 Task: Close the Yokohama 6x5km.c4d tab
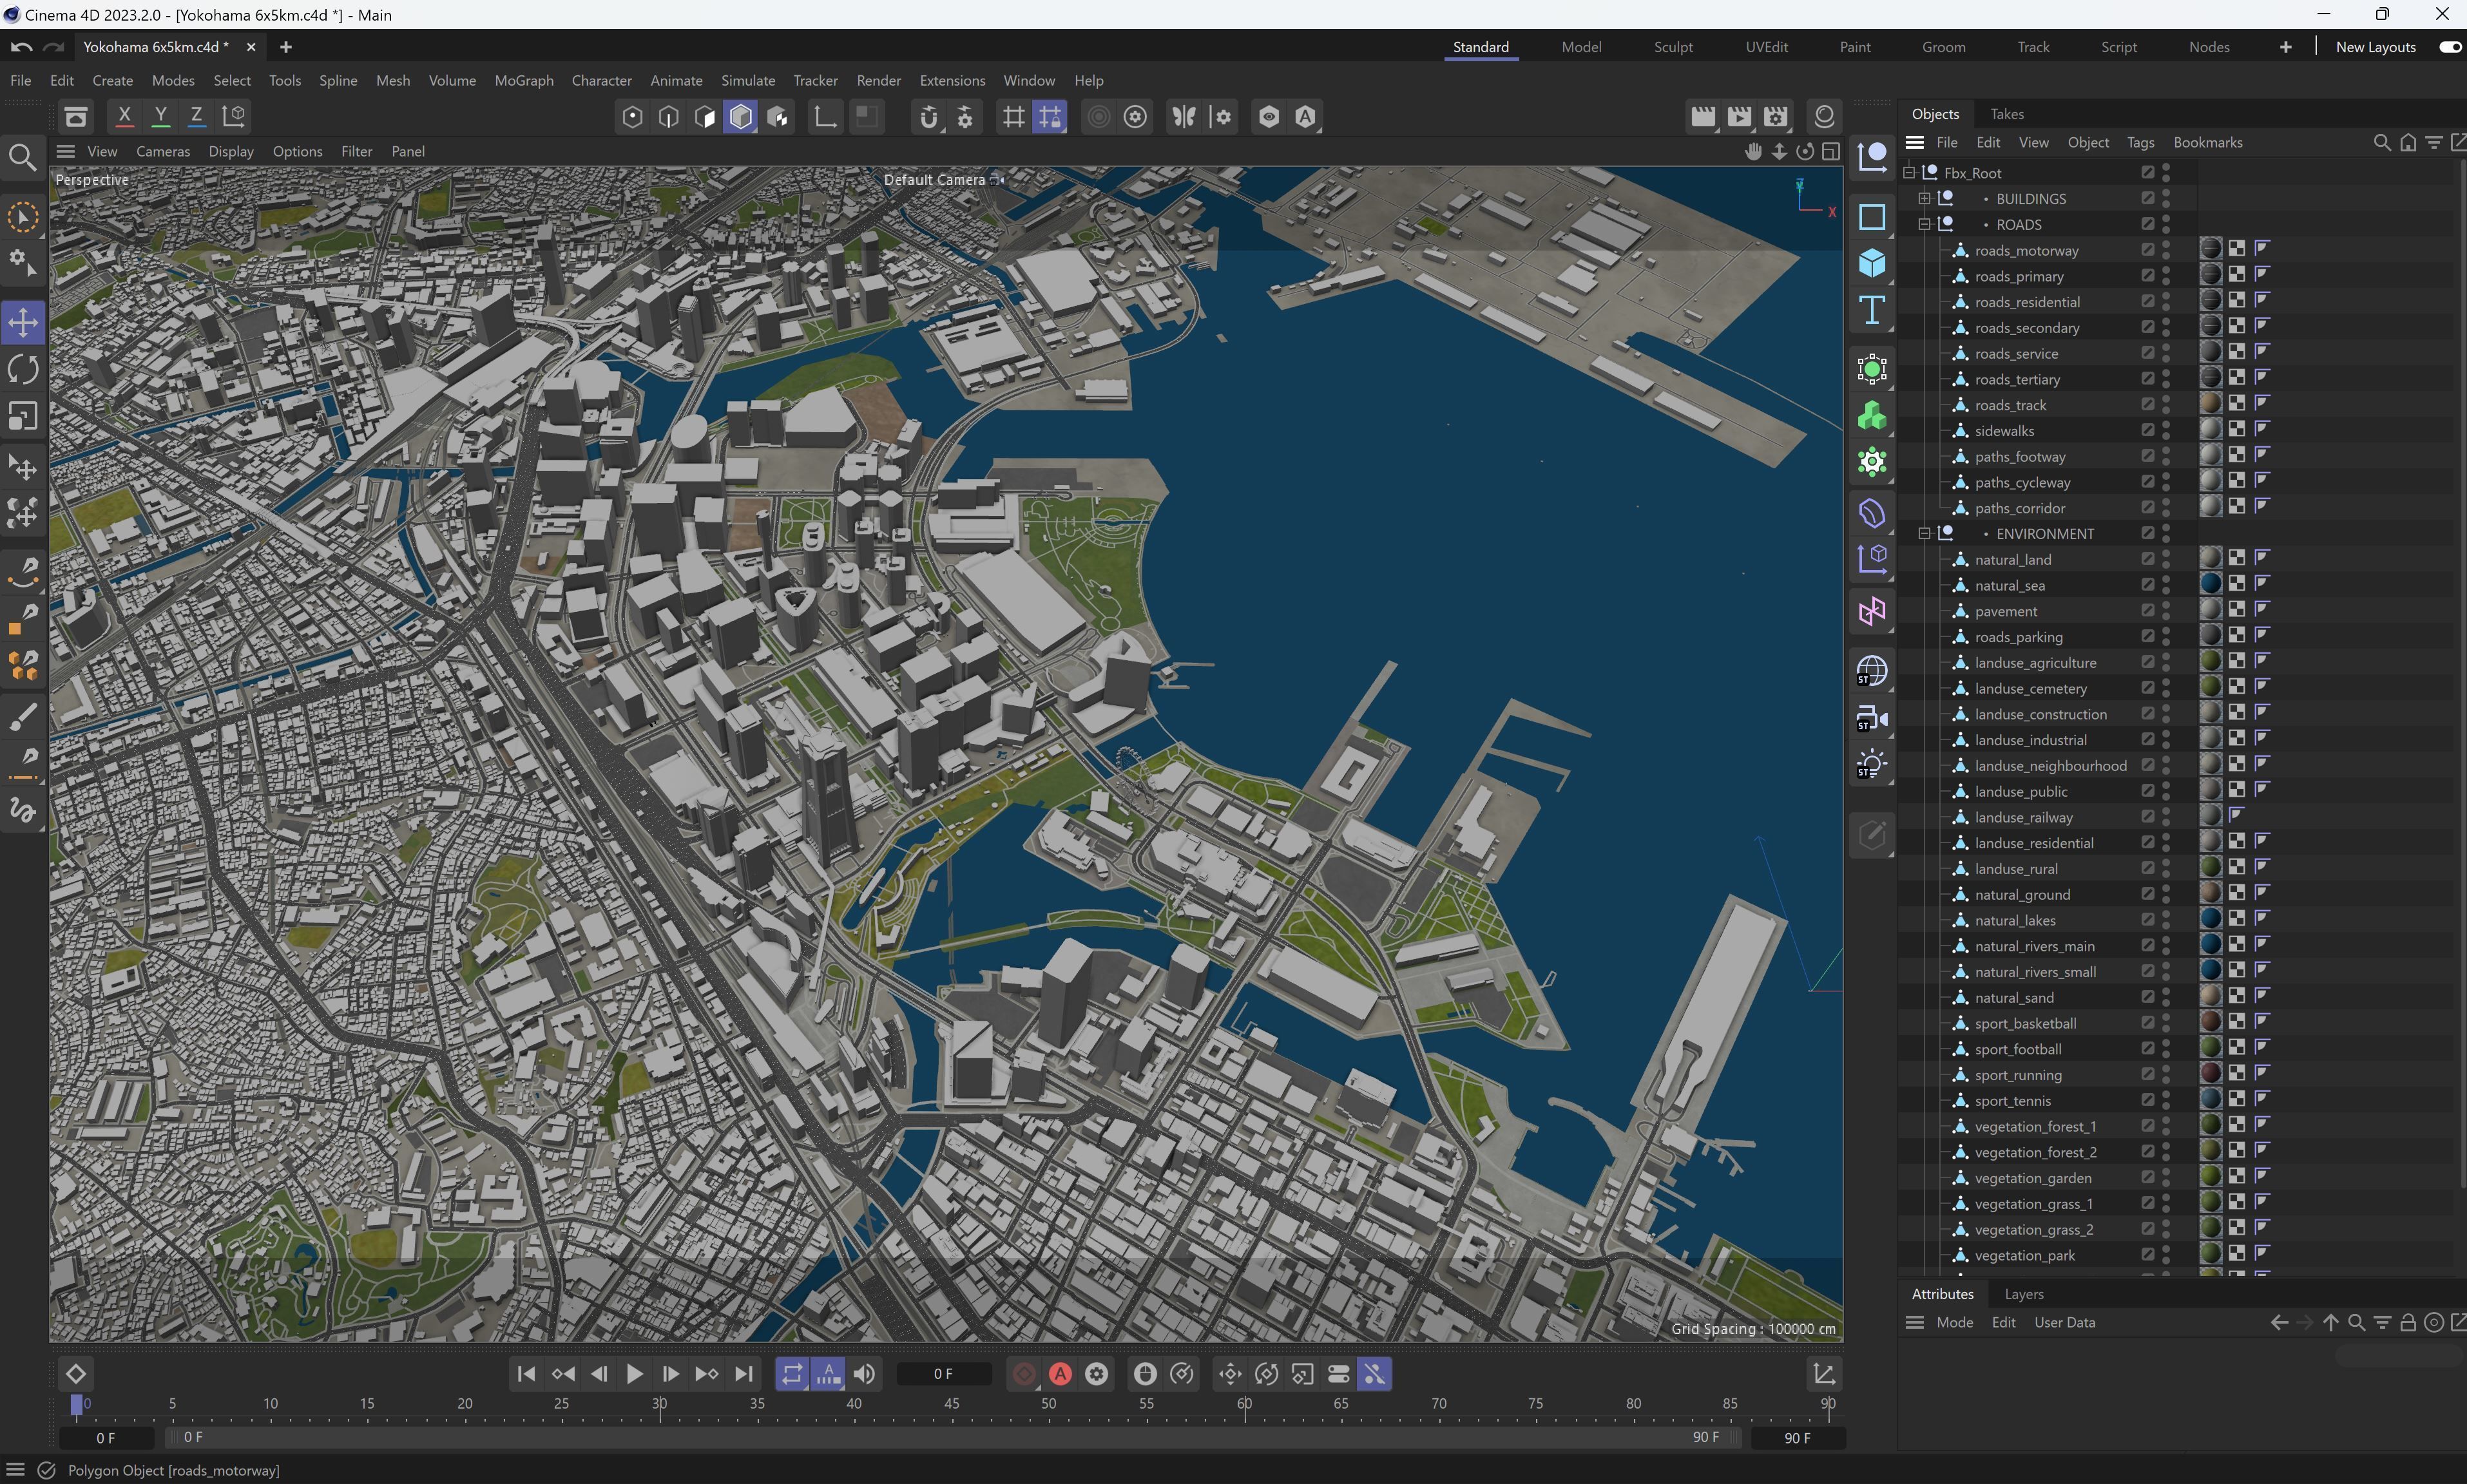coord(251,47)
